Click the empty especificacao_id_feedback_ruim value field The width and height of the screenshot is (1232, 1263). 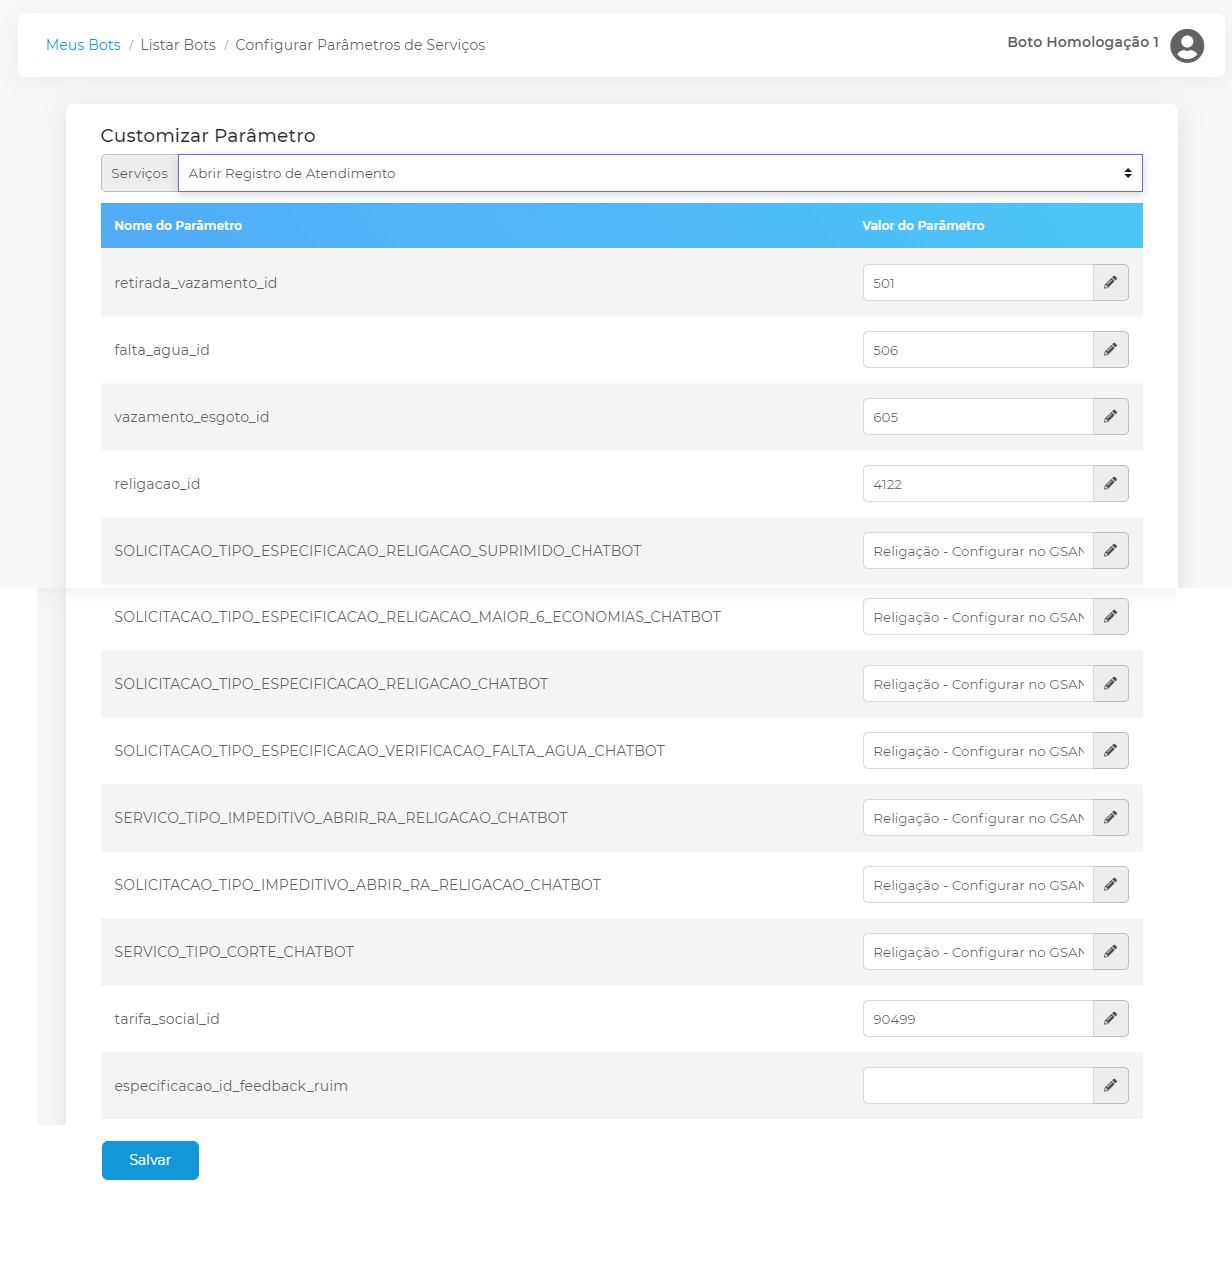click(977, 1086)
